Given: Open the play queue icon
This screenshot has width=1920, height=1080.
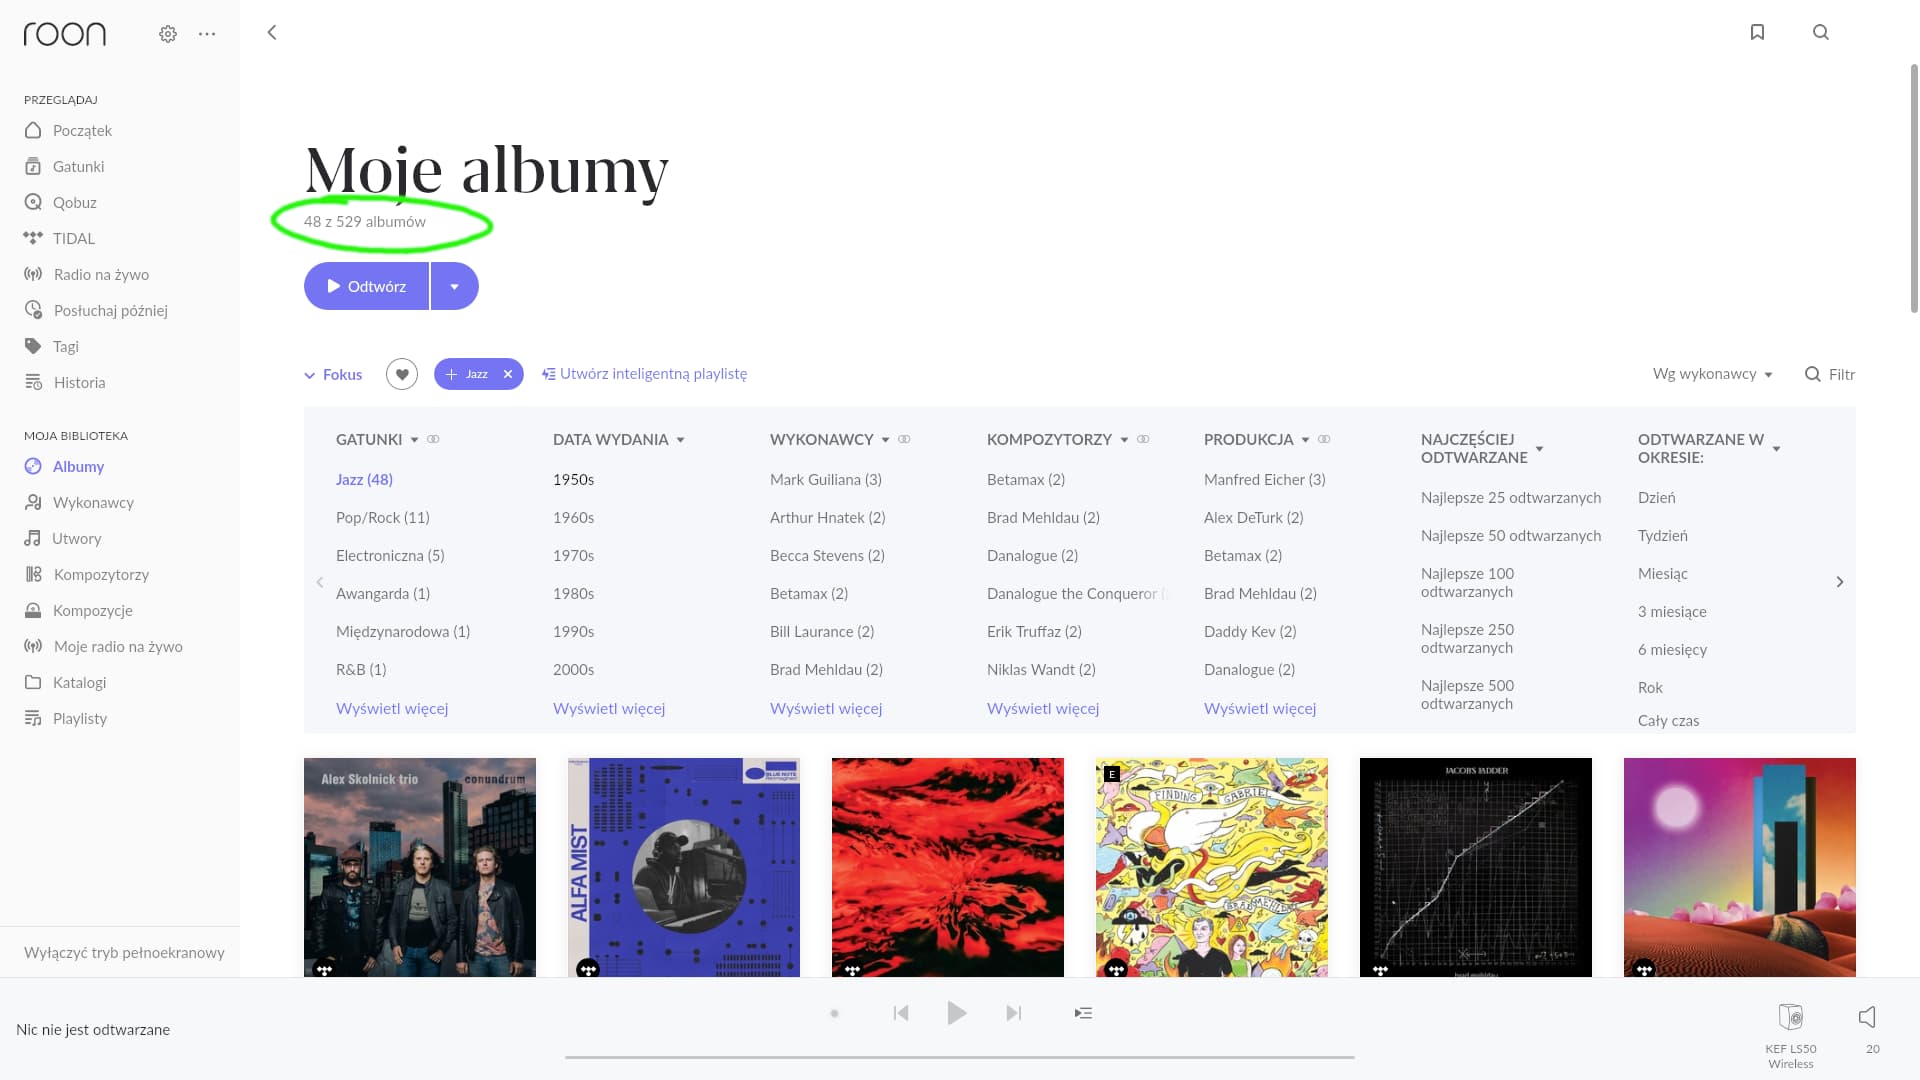Looking at the screenshot, I should [1083, 1013].
